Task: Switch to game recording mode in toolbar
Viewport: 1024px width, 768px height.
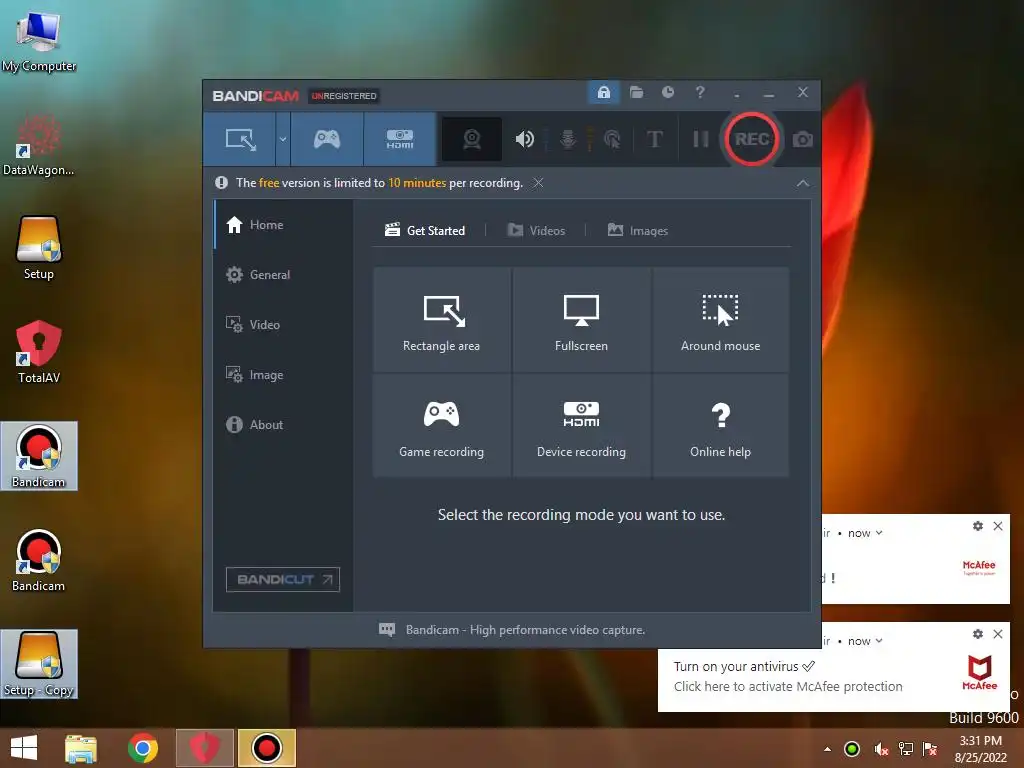Action: (327, 139)
